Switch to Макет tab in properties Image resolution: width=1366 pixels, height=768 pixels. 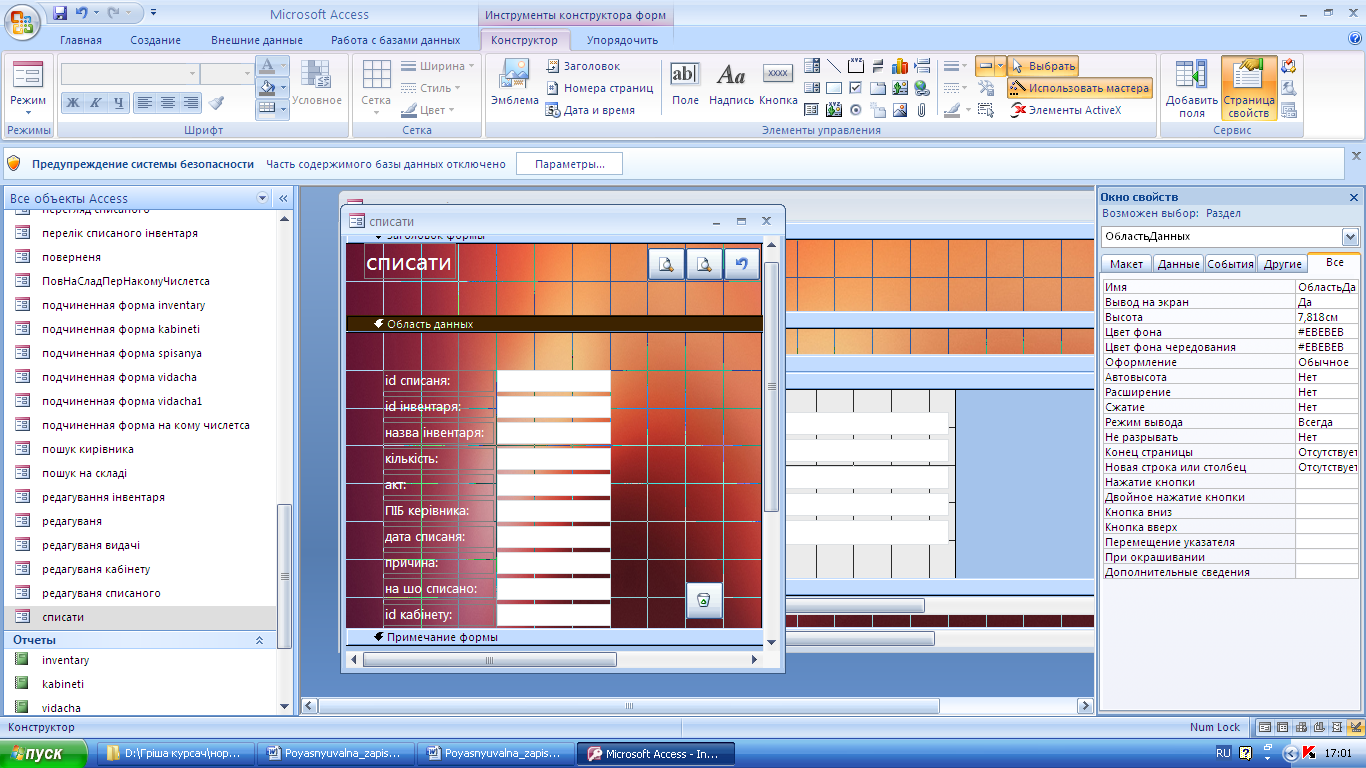coord(1126,264)
